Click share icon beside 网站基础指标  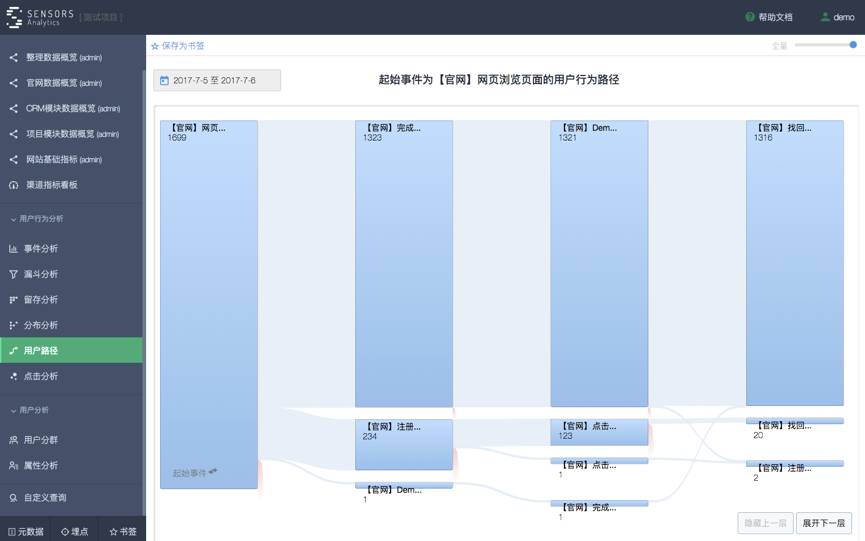coord(13,159)
